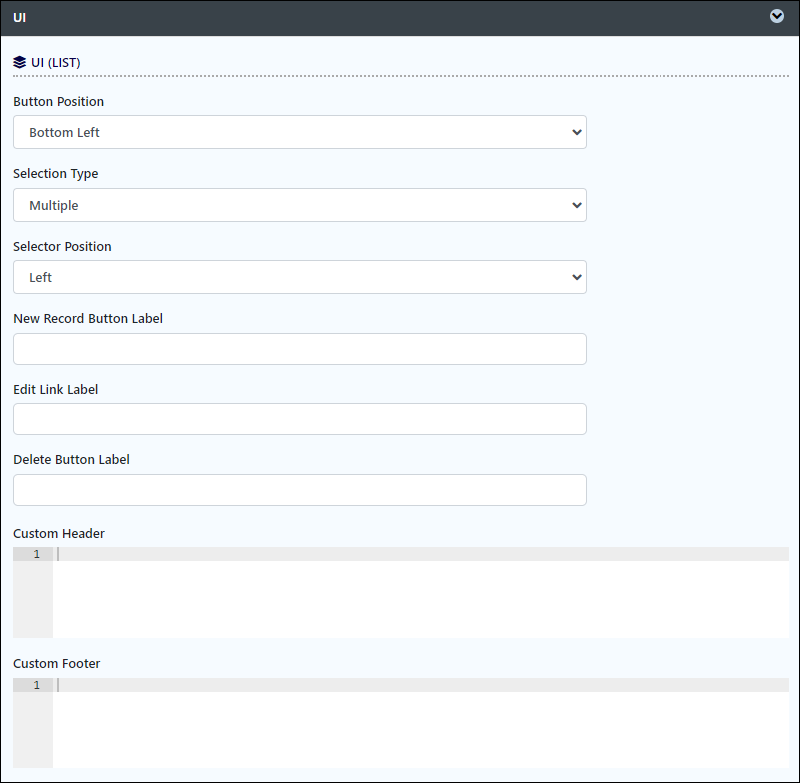Focus the Edit Link Label field

tap(300, 419)
